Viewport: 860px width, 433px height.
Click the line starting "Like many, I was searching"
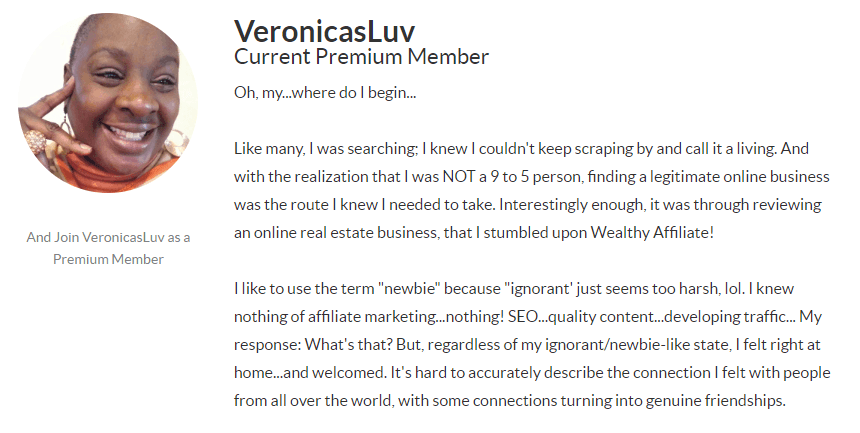[x=521, y=149]
